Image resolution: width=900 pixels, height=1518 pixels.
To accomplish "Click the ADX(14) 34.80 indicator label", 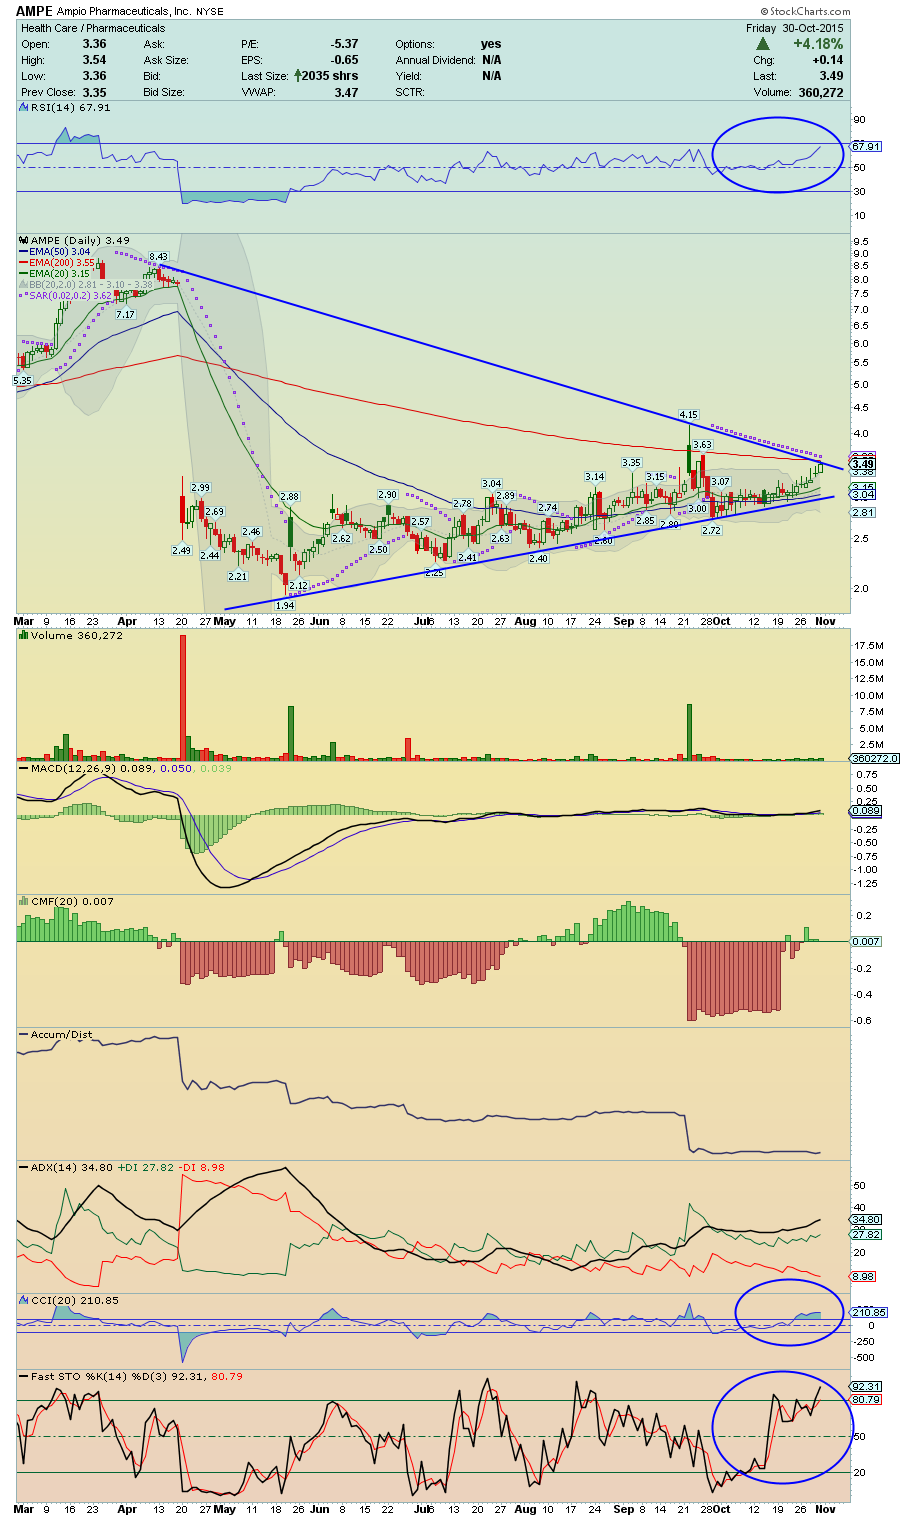I will point(72,1167).
